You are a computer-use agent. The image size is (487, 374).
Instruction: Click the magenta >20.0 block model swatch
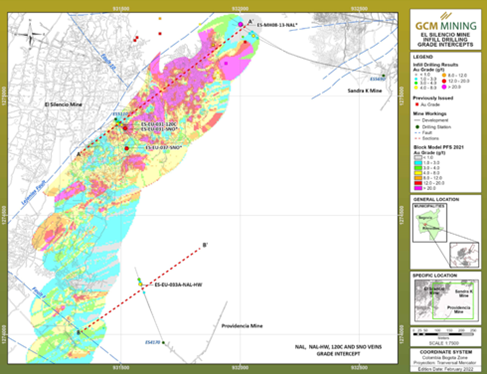click(x=418, y=188)
